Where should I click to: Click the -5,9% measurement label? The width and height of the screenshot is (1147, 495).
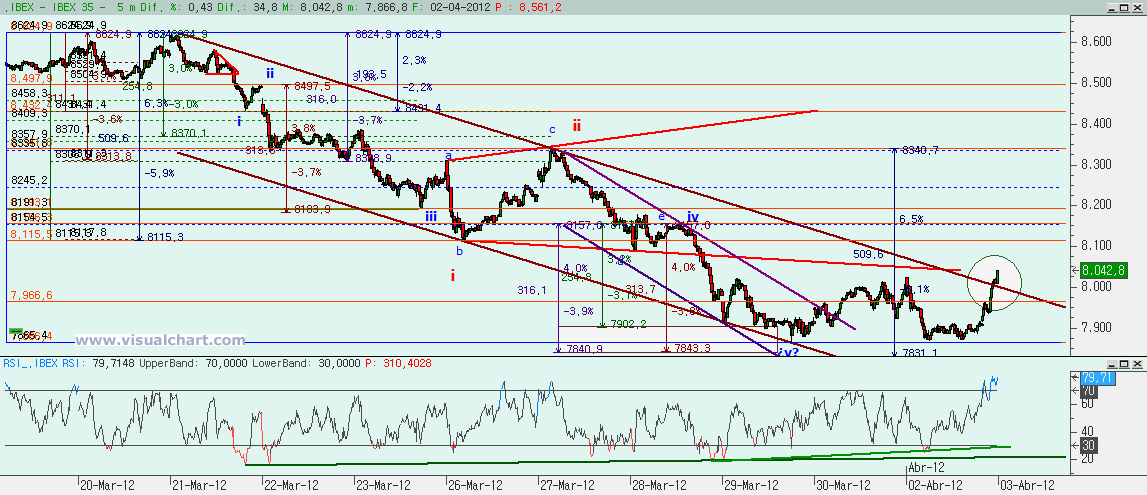[159, 174]
